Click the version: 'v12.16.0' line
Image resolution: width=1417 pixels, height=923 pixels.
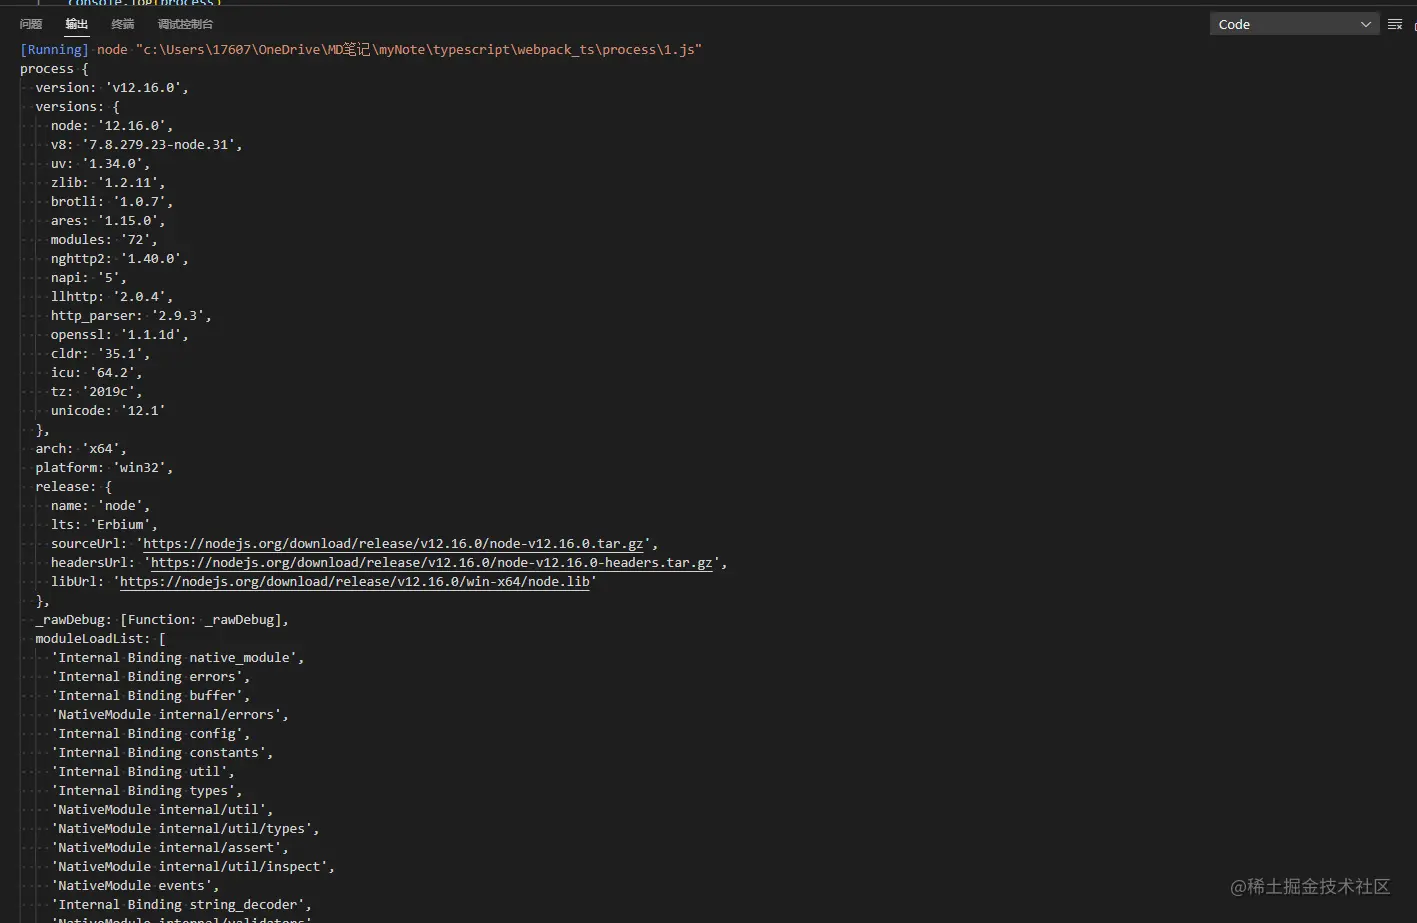[x=112, y=88]
